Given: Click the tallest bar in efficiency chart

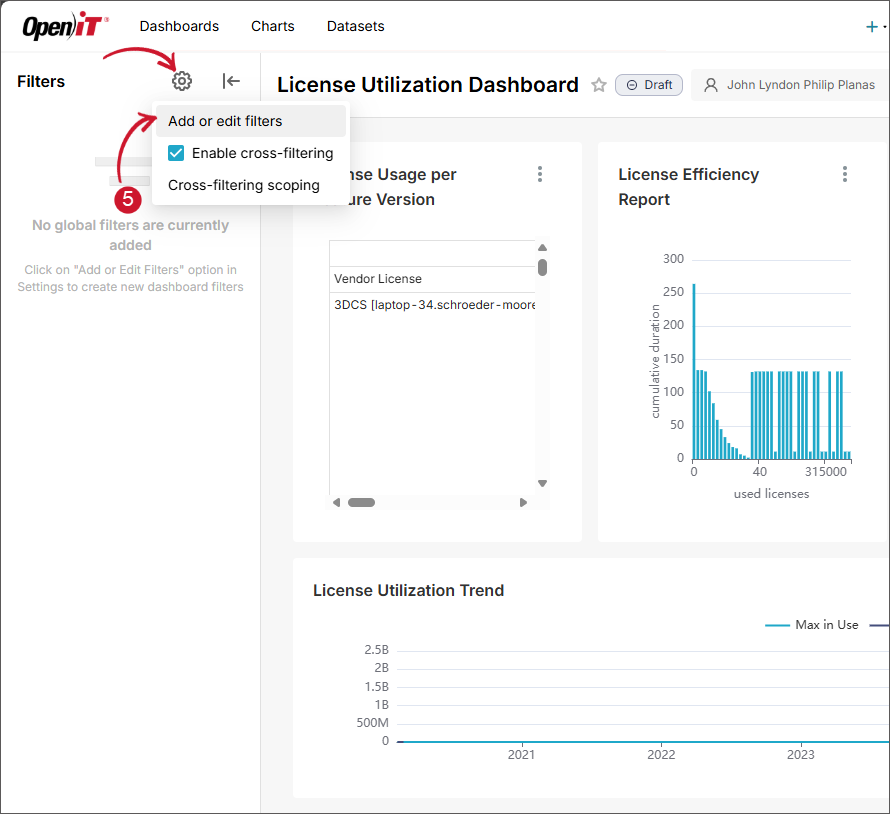Looking at the screenshot, I should [x=694, y=371].
